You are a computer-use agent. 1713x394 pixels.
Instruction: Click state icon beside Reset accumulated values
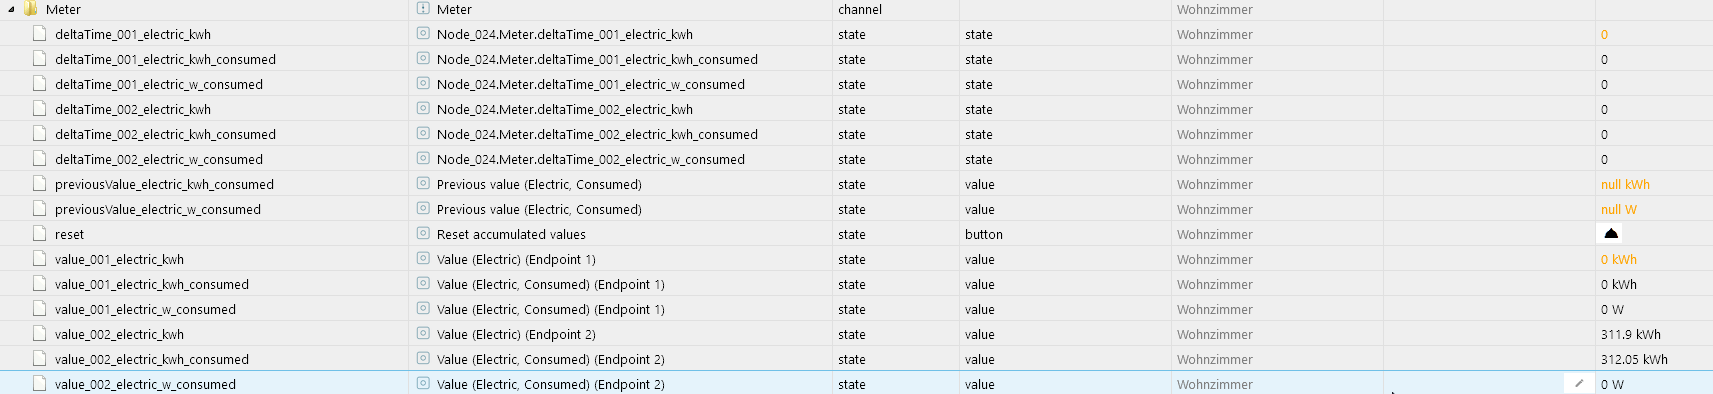pyautogui.click(x=423, y=234)
